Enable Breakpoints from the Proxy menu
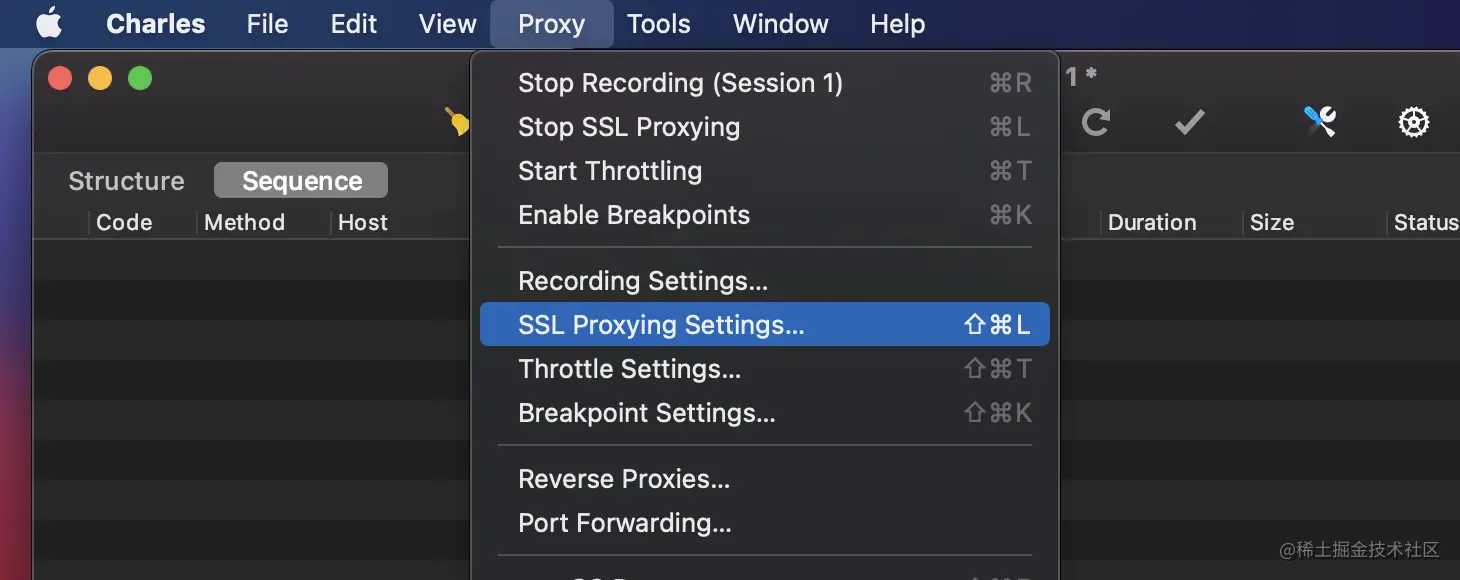The width and height of the screenshot is (1460, 580). click(634, 215)
